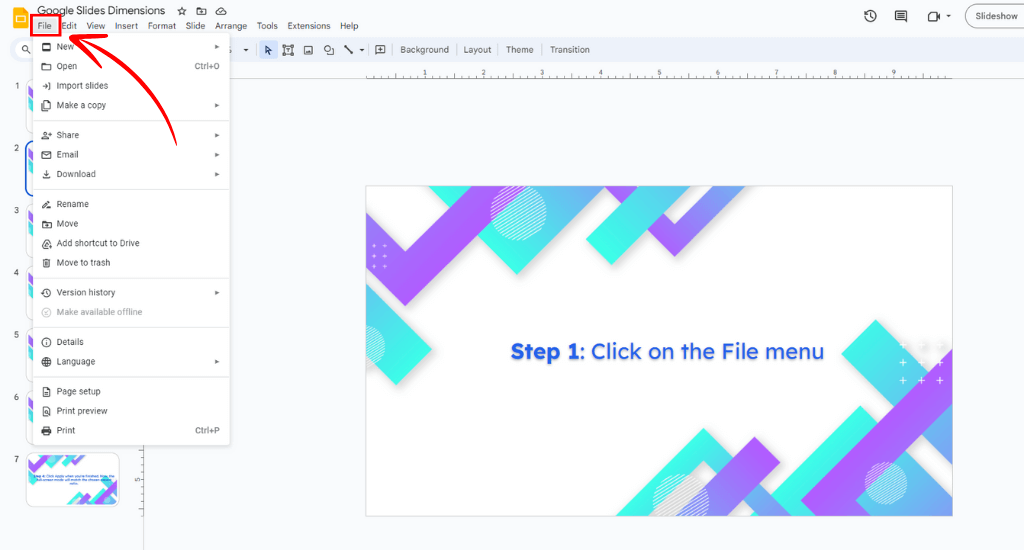
Task: Open the comments panel icon
Action: 901,16
